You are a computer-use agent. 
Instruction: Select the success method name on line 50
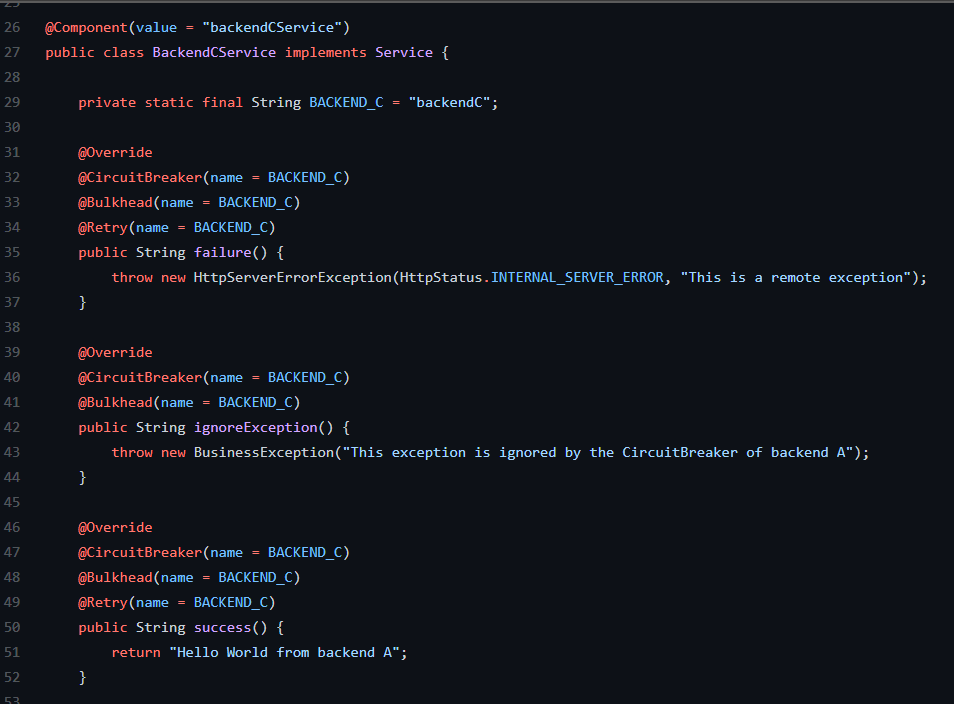(224, 627)
